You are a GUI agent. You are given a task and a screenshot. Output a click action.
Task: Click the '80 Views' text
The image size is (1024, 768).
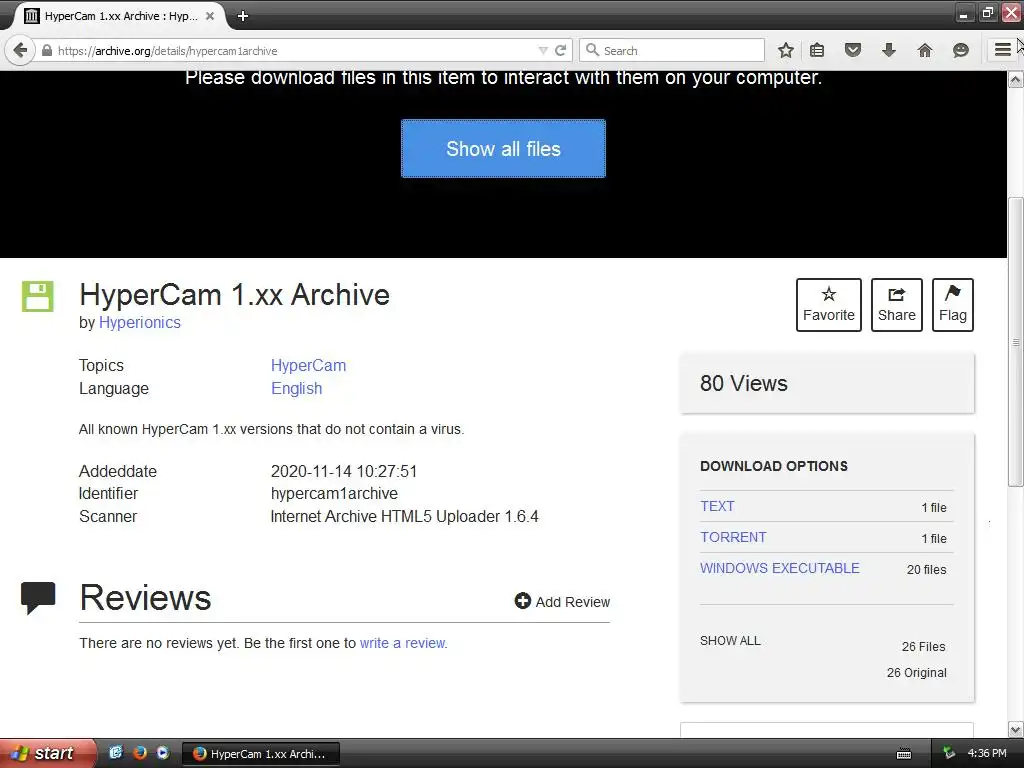click(744, 383)
